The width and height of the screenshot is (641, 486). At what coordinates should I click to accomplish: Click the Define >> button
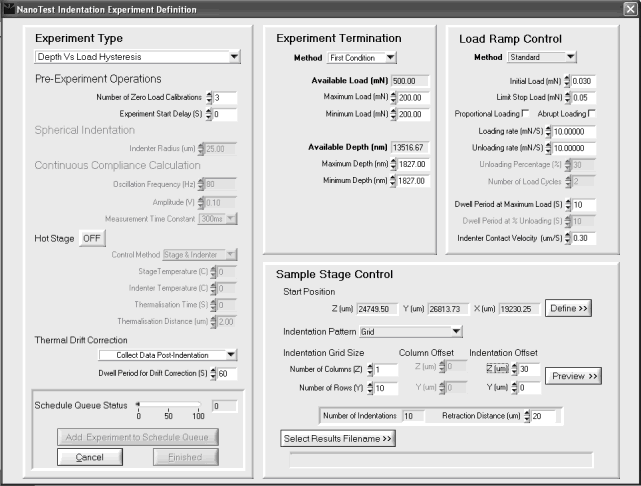point(568,308)
